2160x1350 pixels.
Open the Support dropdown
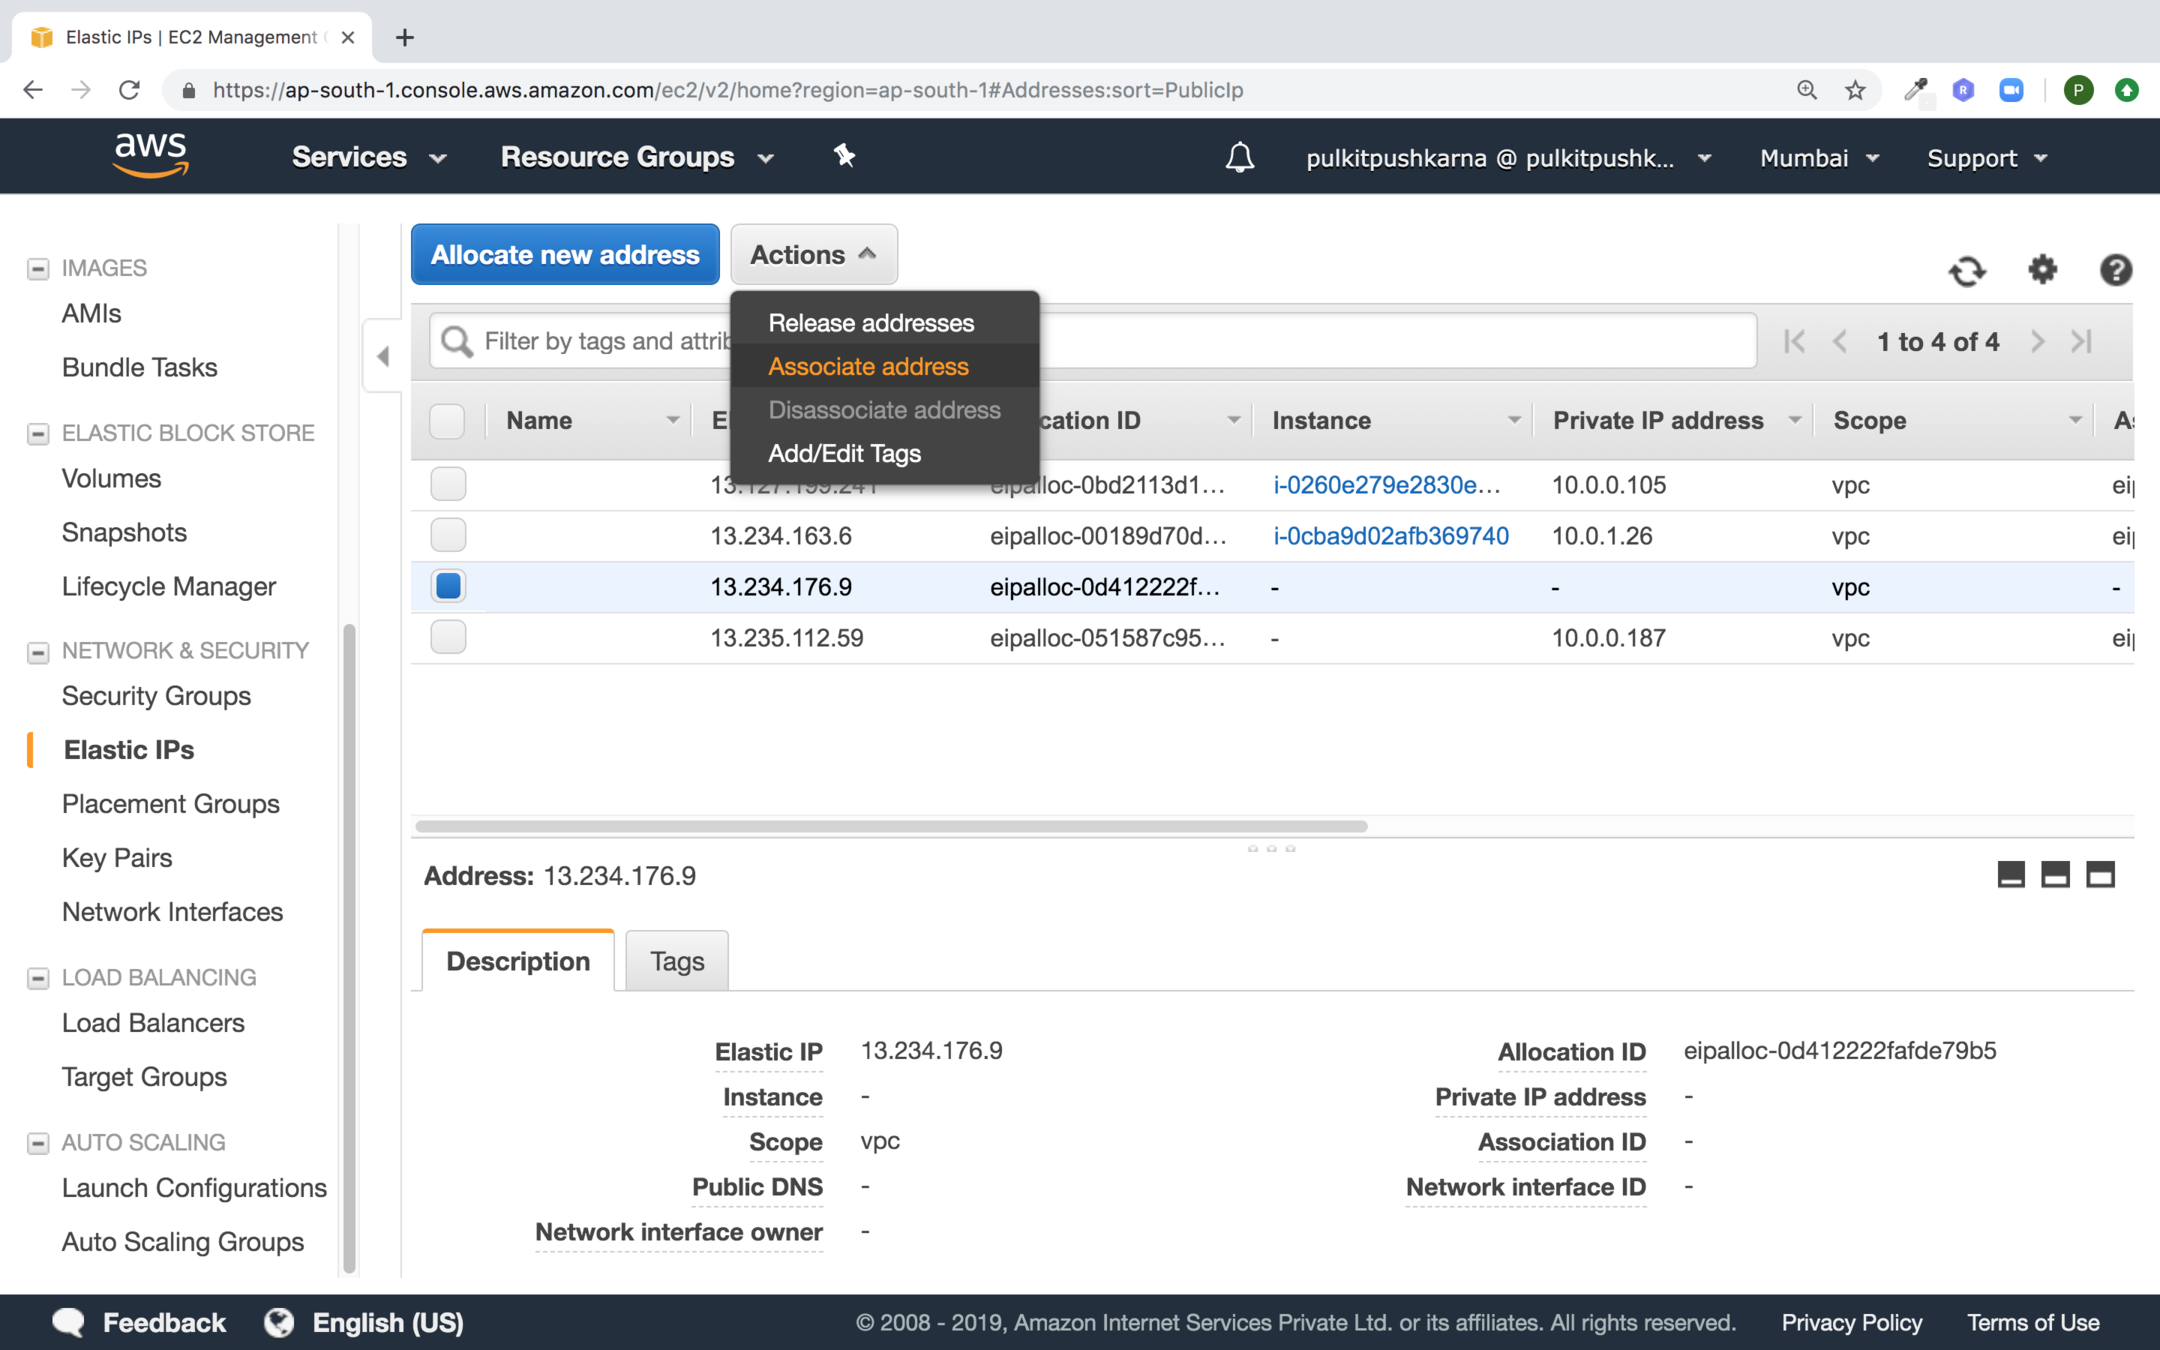[x=1987, y=158]
